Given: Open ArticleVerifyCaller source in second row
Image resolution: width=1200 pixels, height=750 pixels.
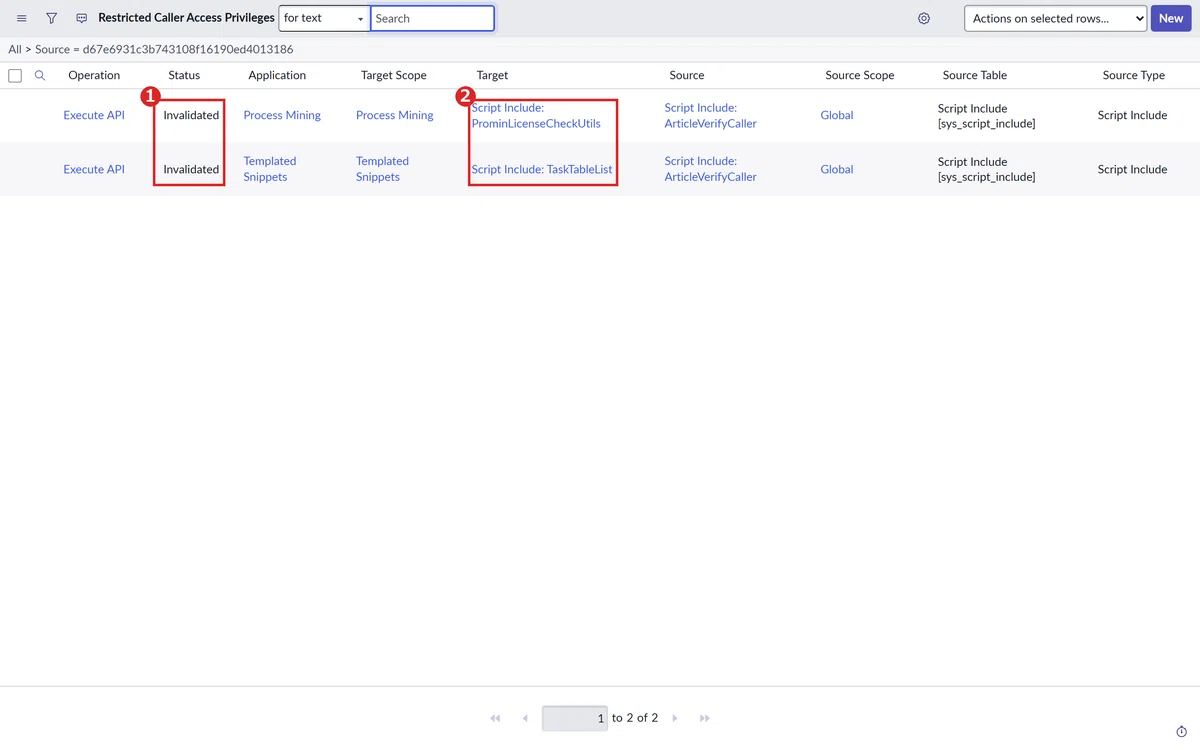Looking at the screenshot, I should click(x=711, y=169).
